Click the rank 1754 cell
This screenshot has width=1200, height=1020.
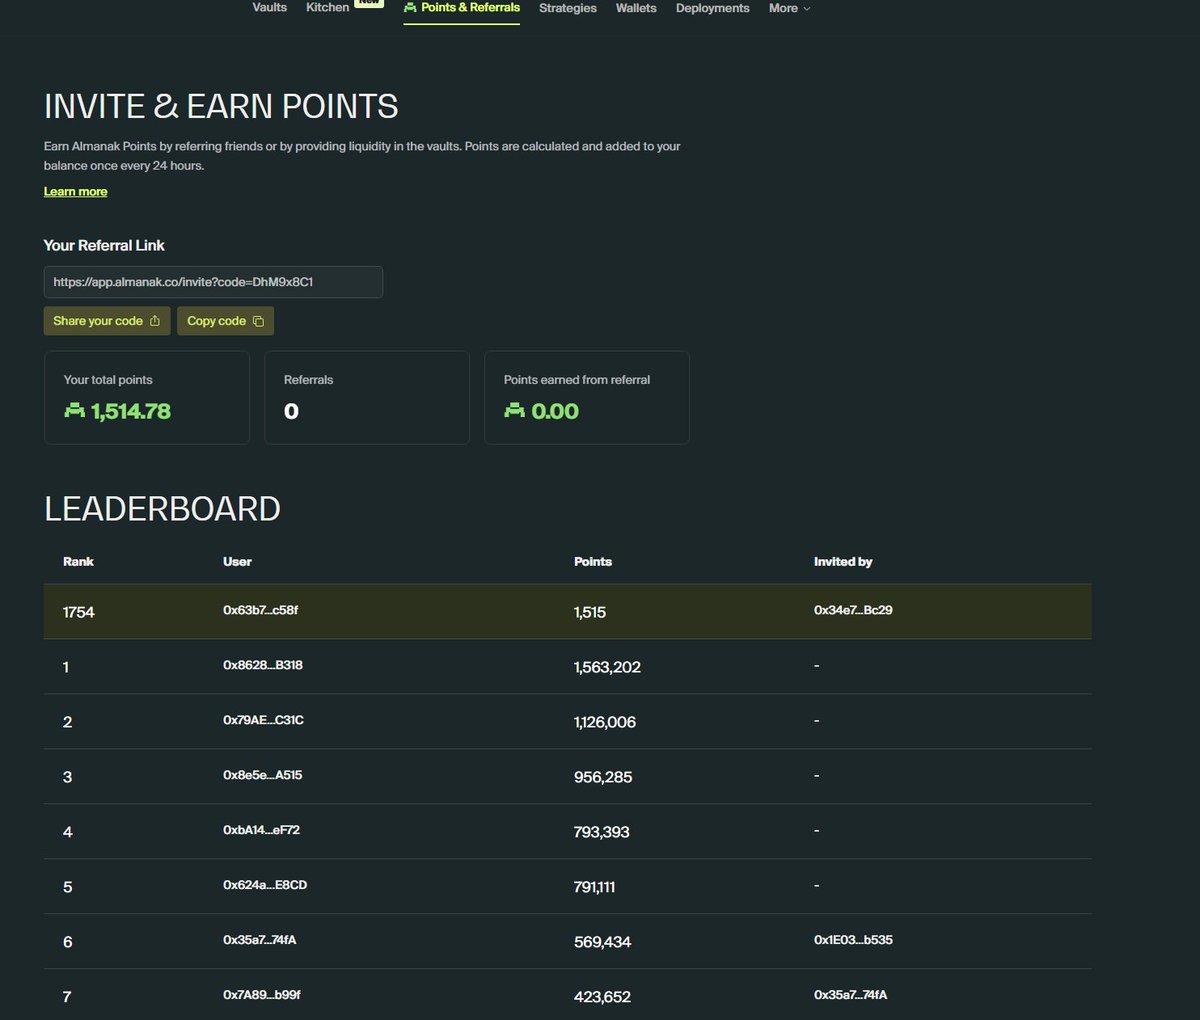(x=79, y=612)
